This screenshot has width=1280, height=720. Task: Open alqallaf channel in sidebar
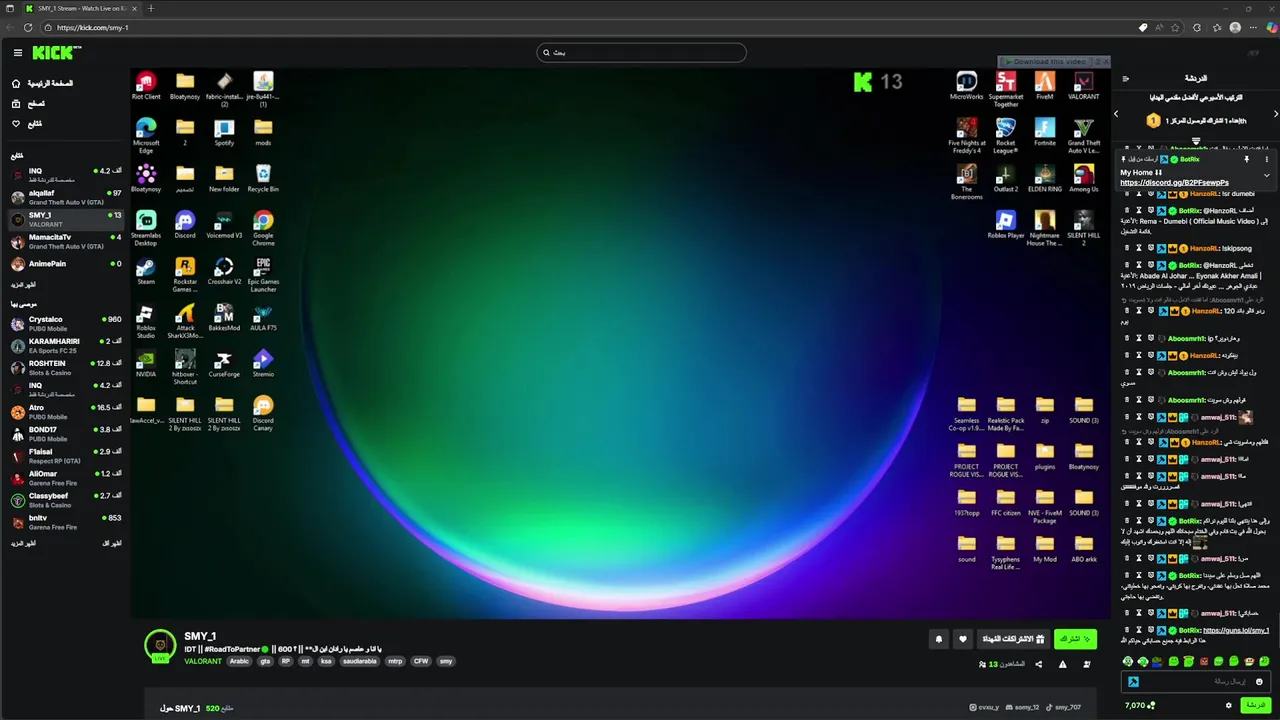click(x=65, y=196)
